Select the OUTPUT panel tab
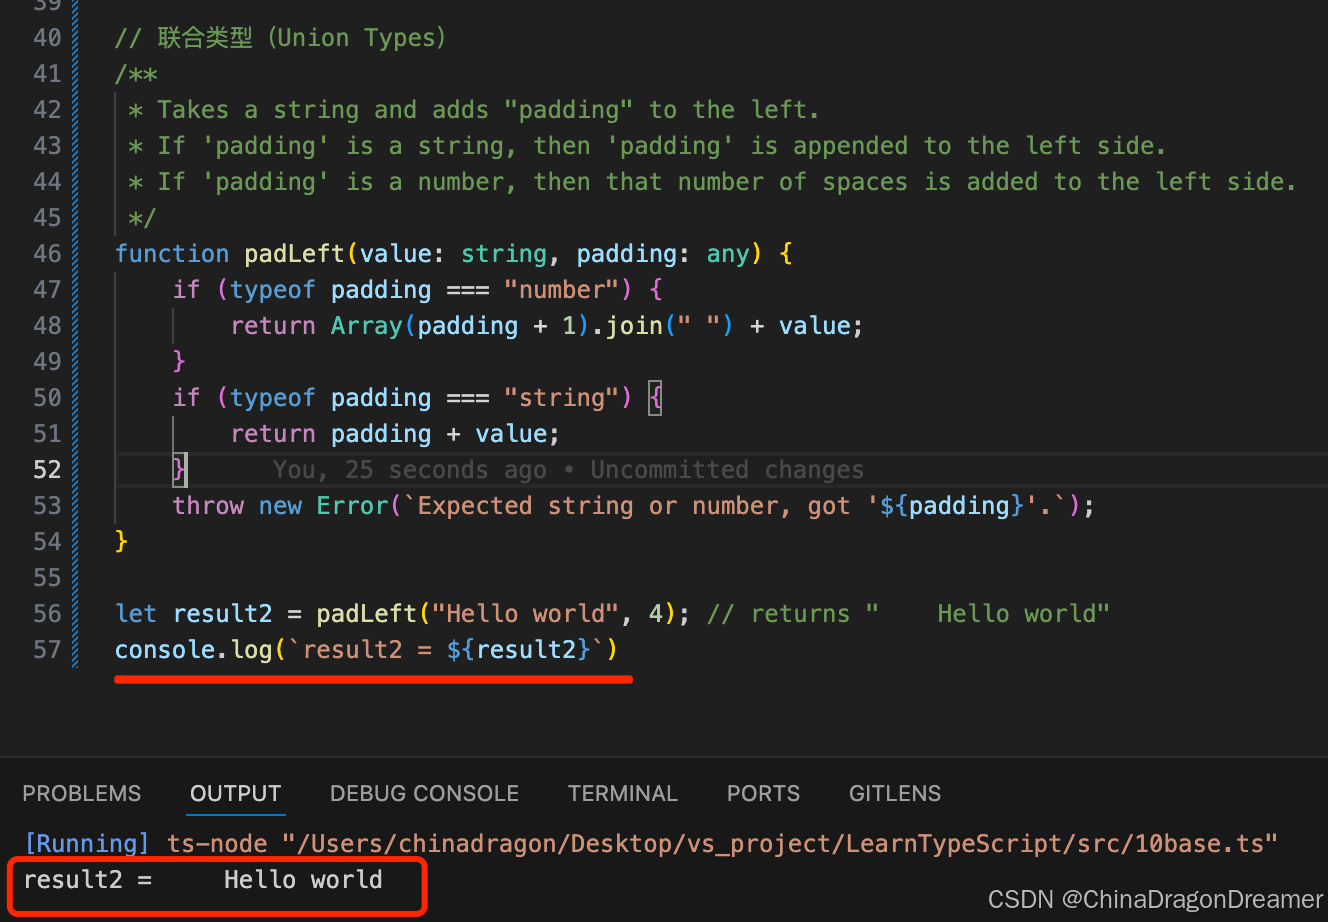1328x922 pixels. click(236, 793)
